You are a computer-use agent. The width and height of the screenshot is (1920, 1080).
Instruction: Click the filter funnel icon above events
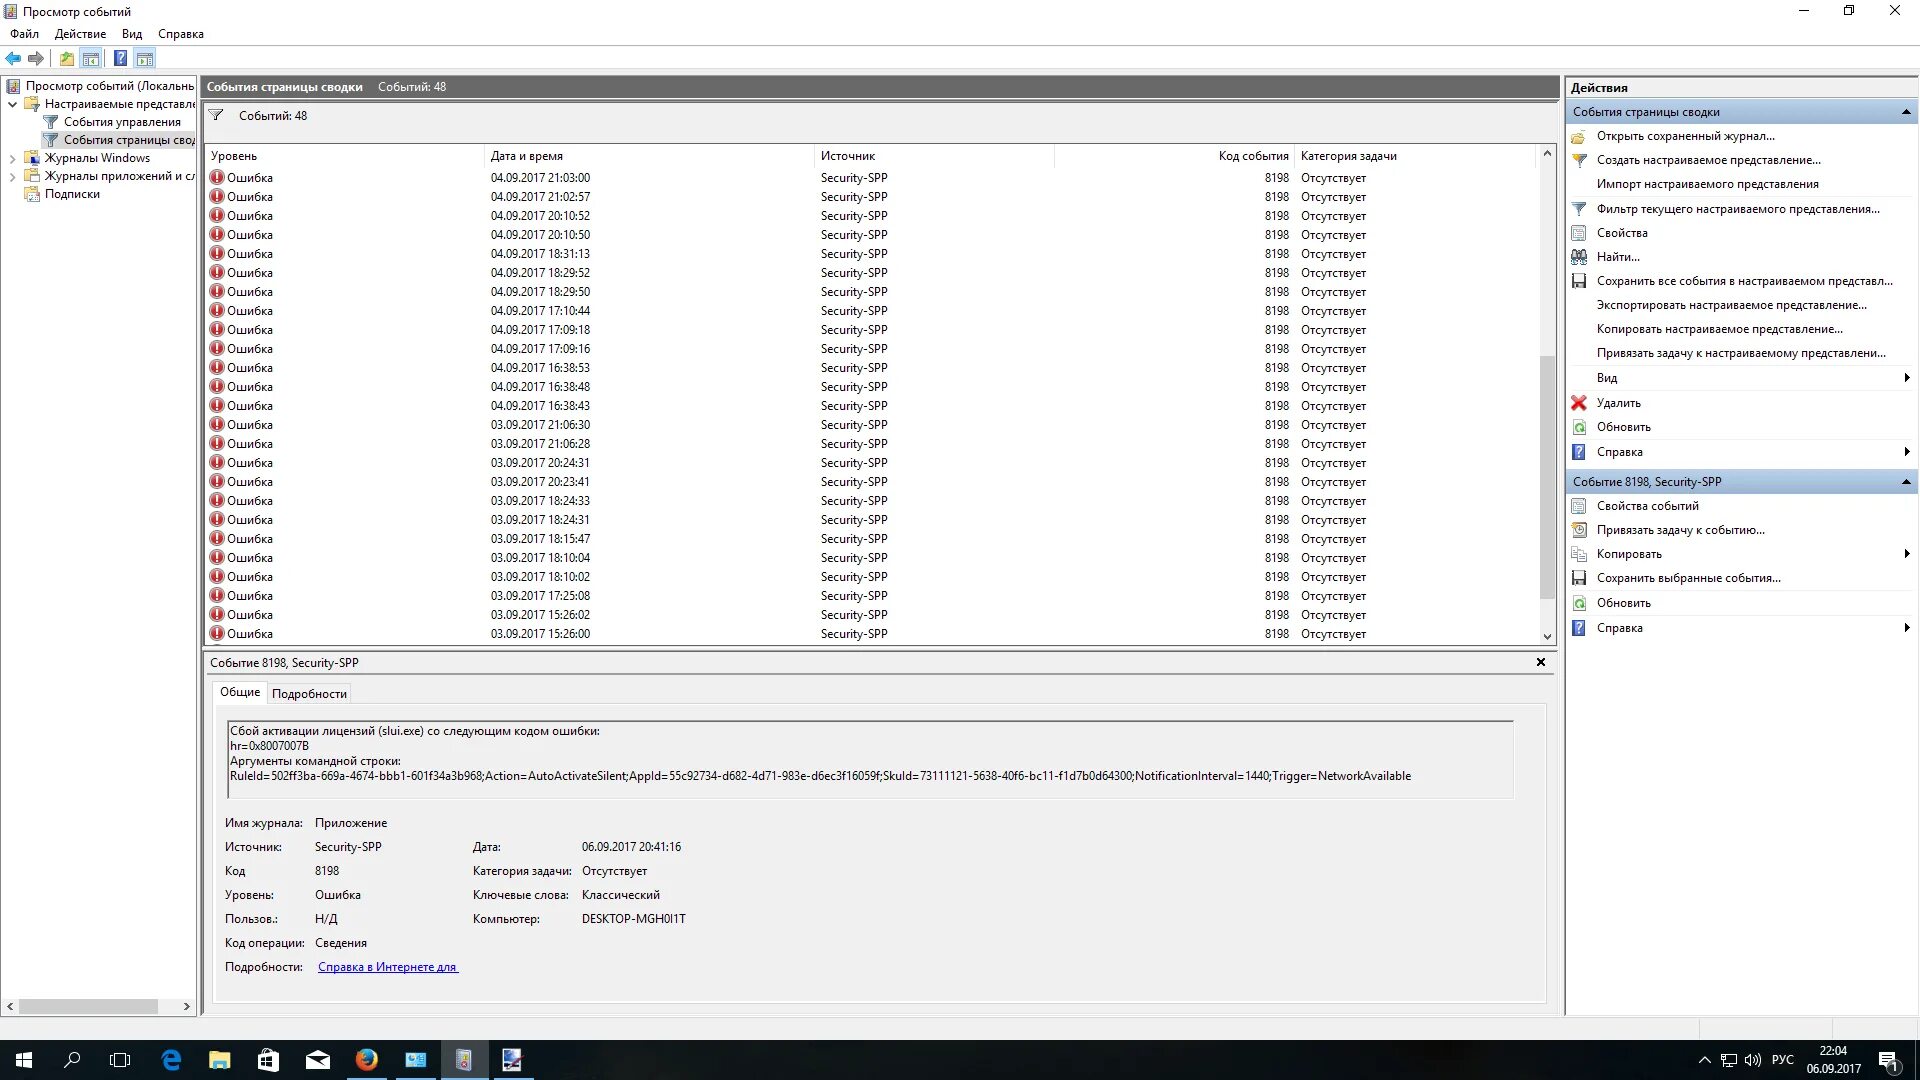click(x=216, y=115)
